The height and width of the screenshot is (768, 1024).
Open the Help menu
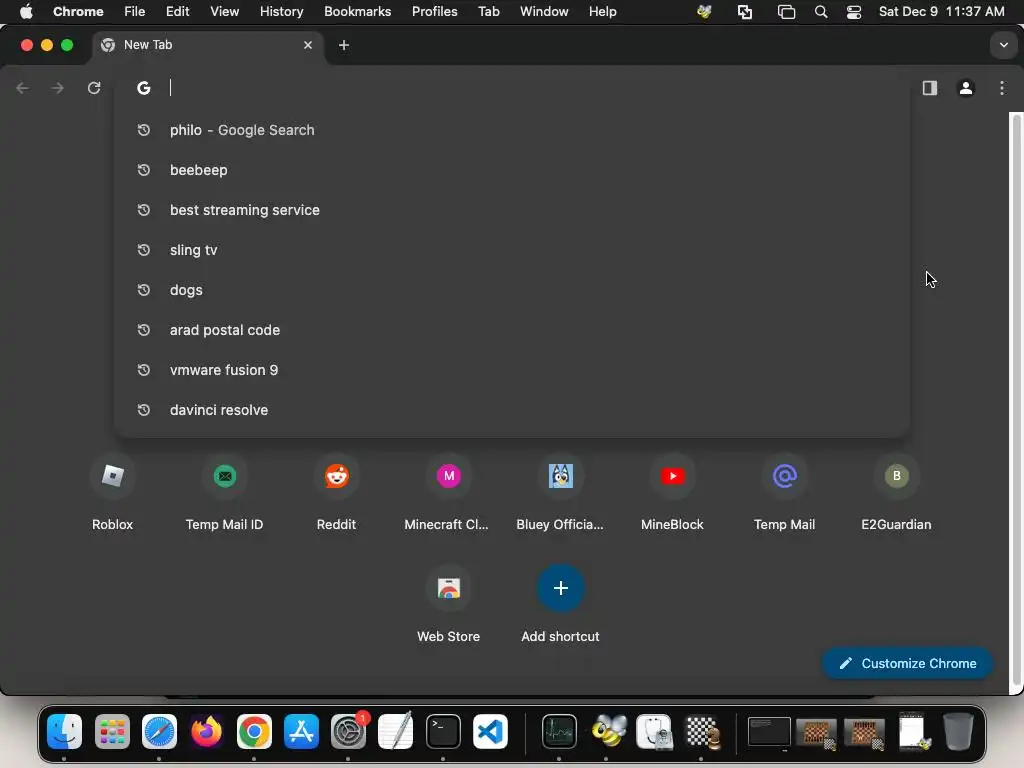(602, 12)
